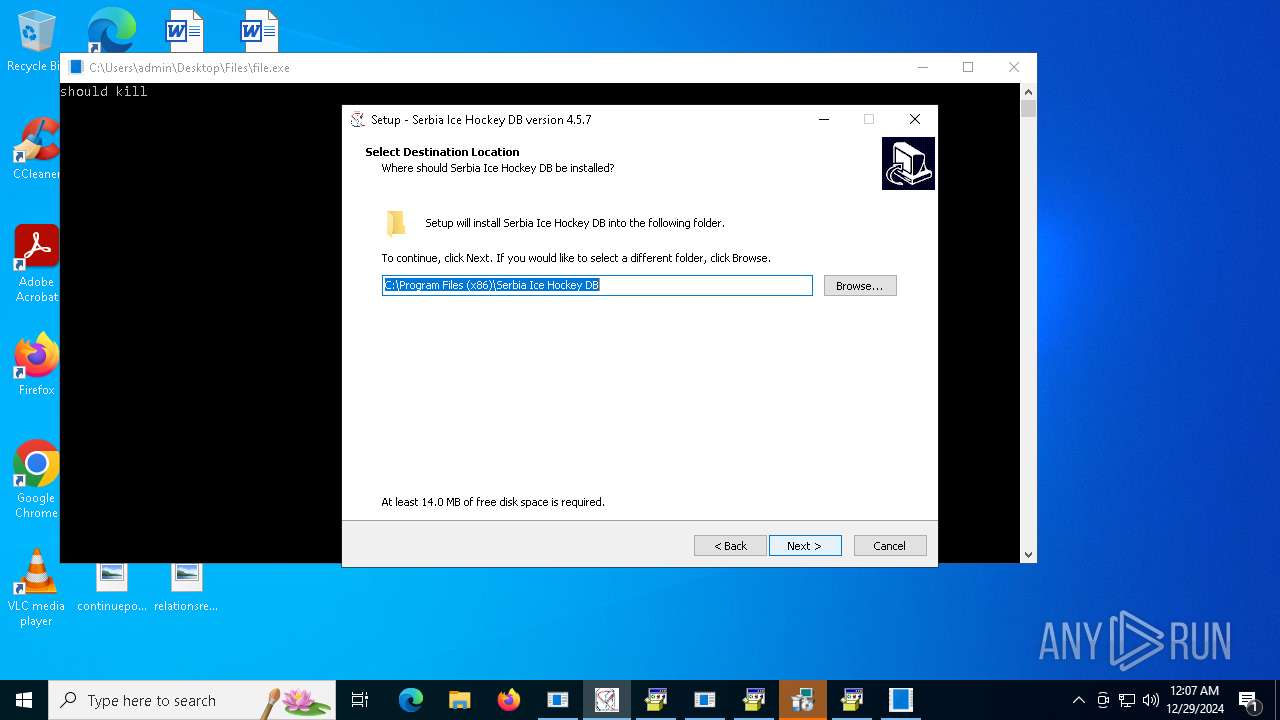This screenshot has height=720, width=1280.
Task: Click console scrollbar up arrow
Action: (x=1028, y=92)
